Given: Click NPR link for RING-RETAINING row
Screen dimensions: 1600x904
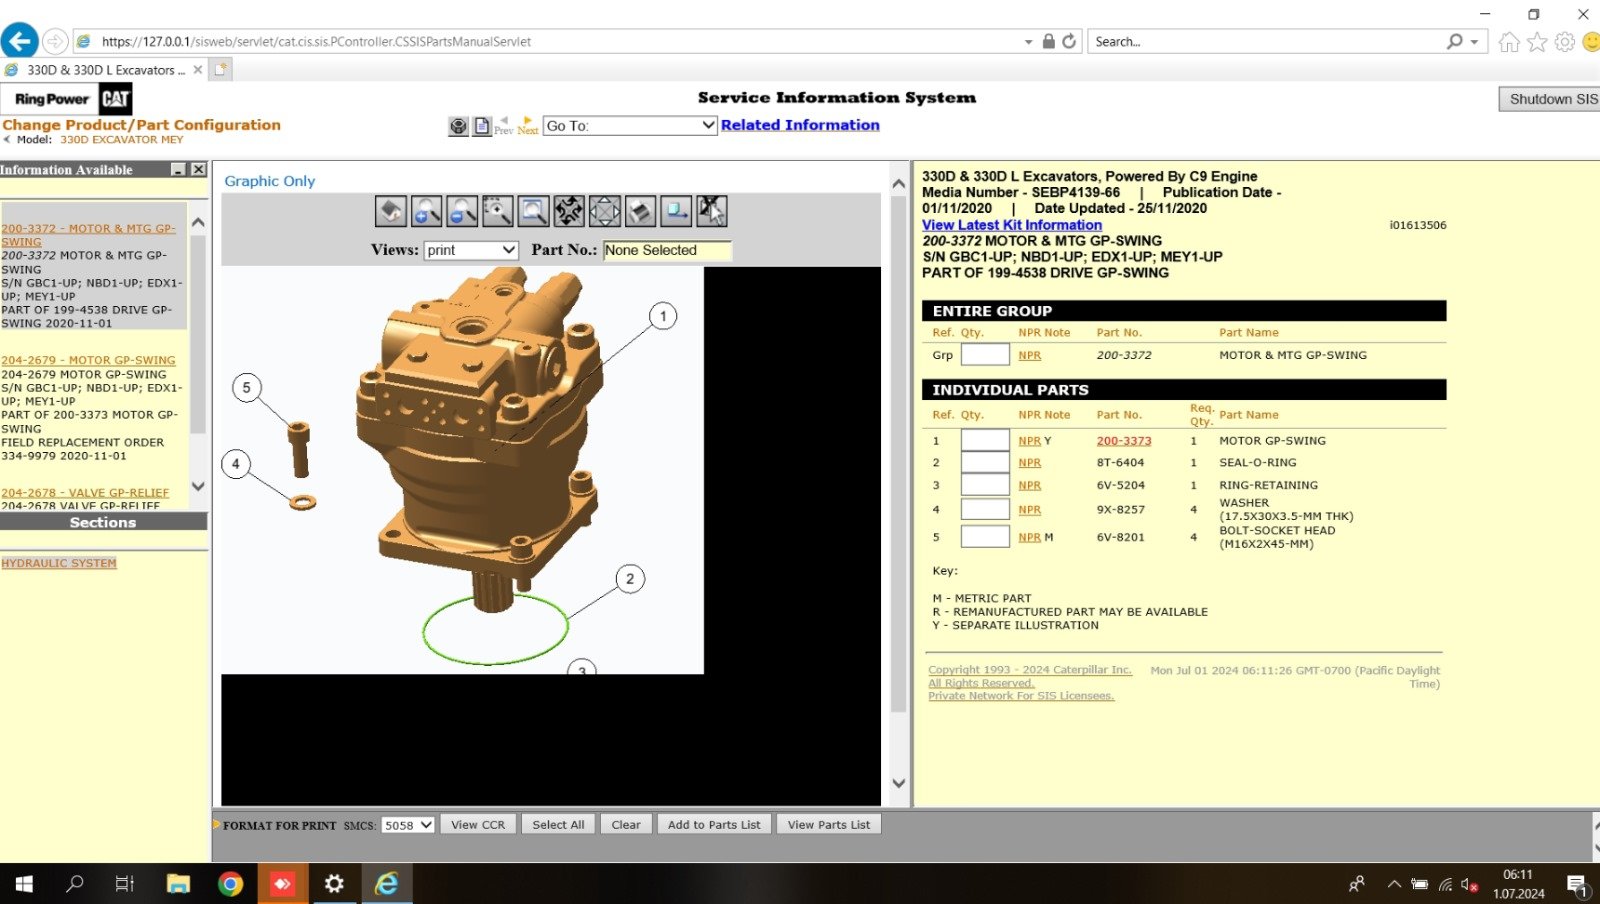Looking at the screenshot, I should (1030, 486).
